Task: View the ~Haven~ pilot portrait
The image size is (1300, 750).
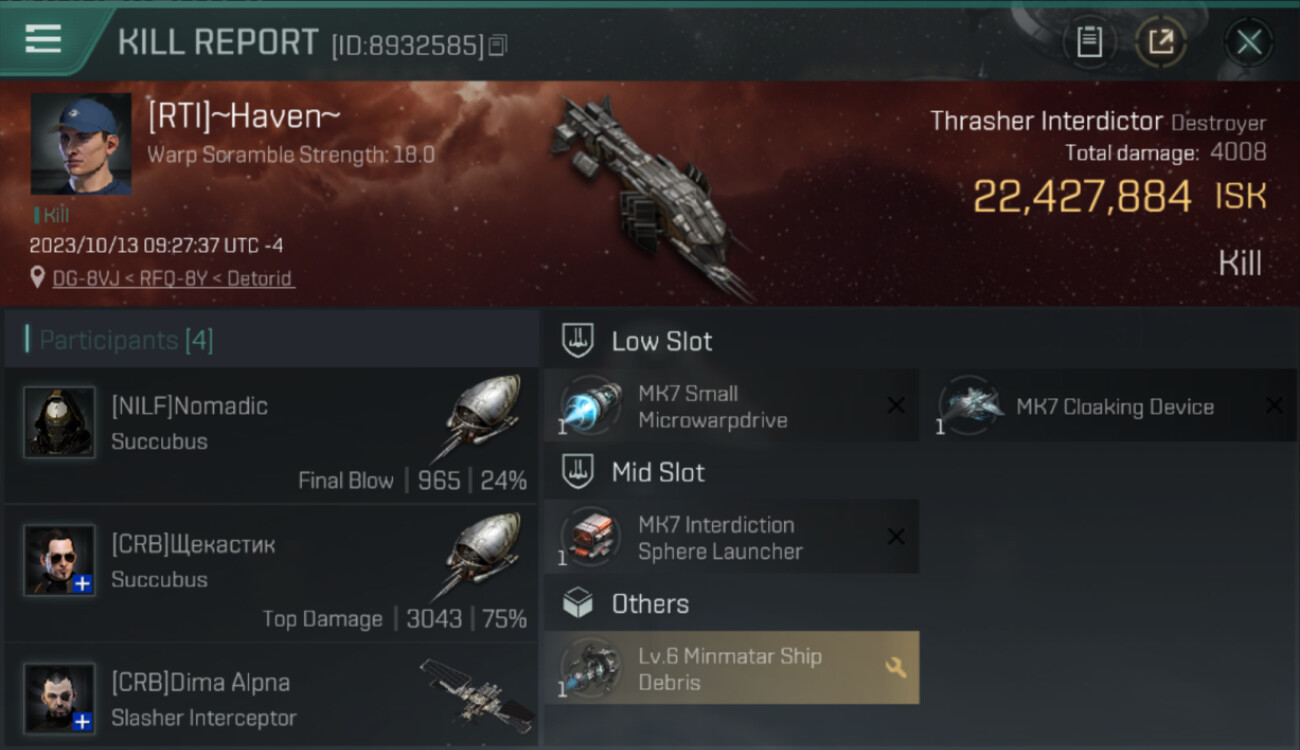Action: tap(81, 144)
